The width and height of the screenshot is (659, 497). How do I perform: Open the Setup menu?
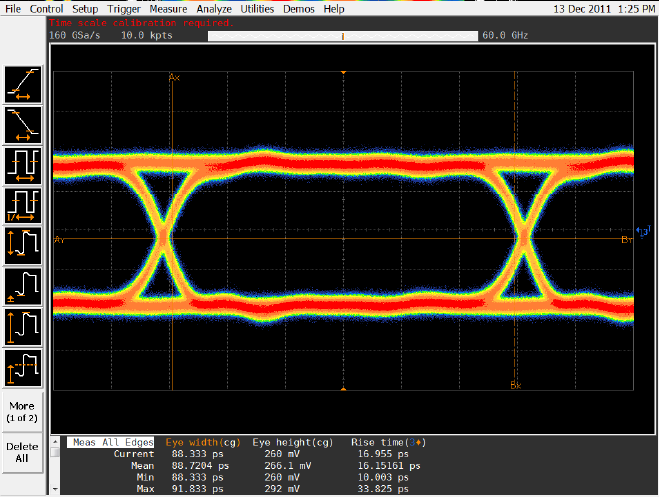pos(85,8)
